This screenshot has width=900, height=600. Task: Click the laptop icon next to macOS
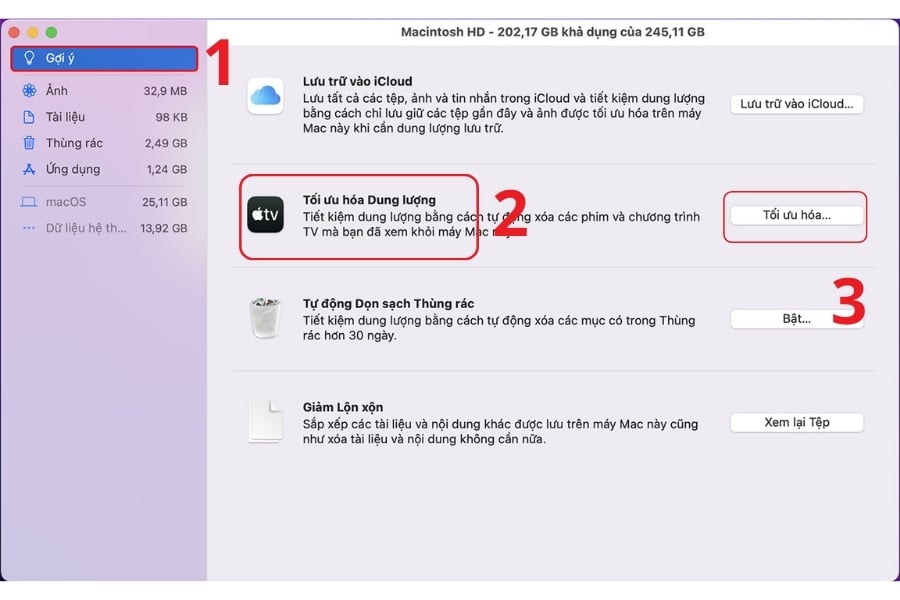30,201
